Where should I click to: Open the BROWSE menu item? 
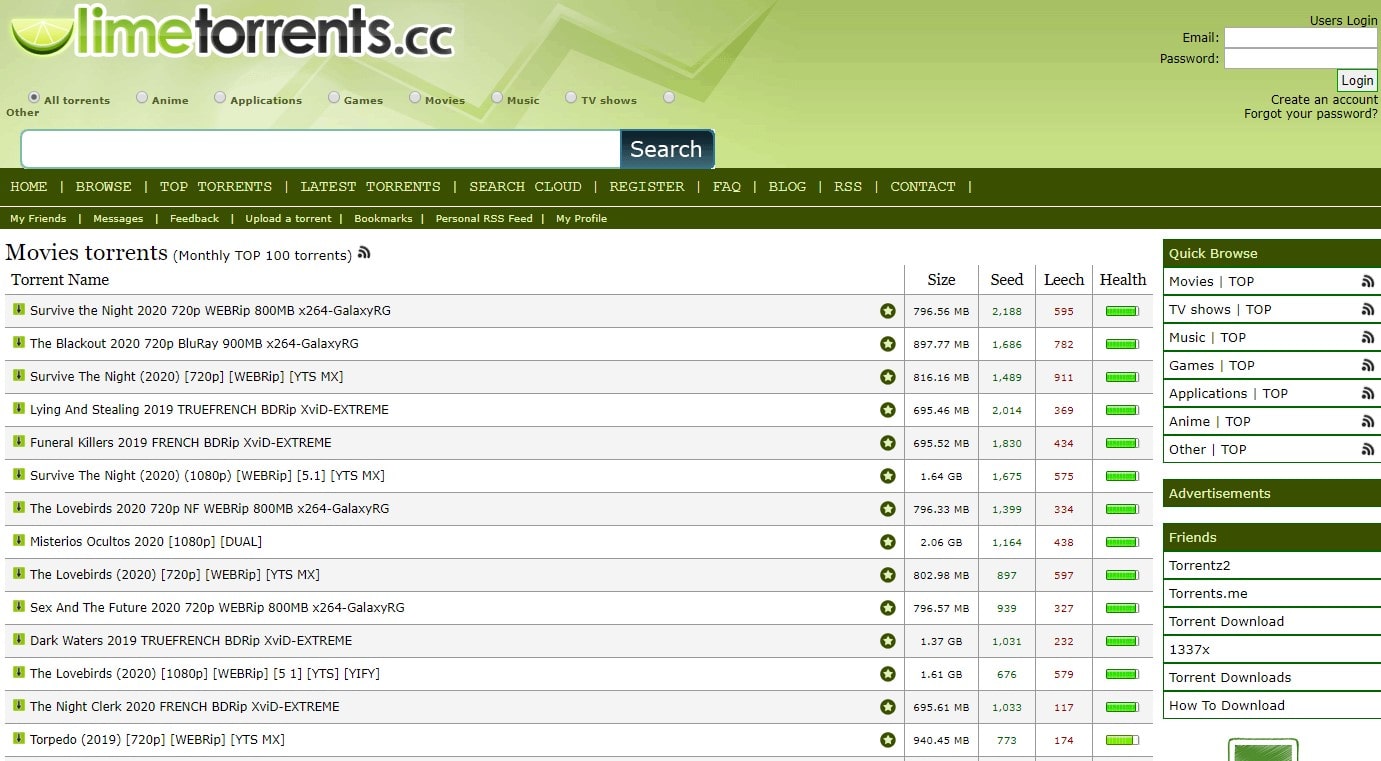[x=104, y=186]
